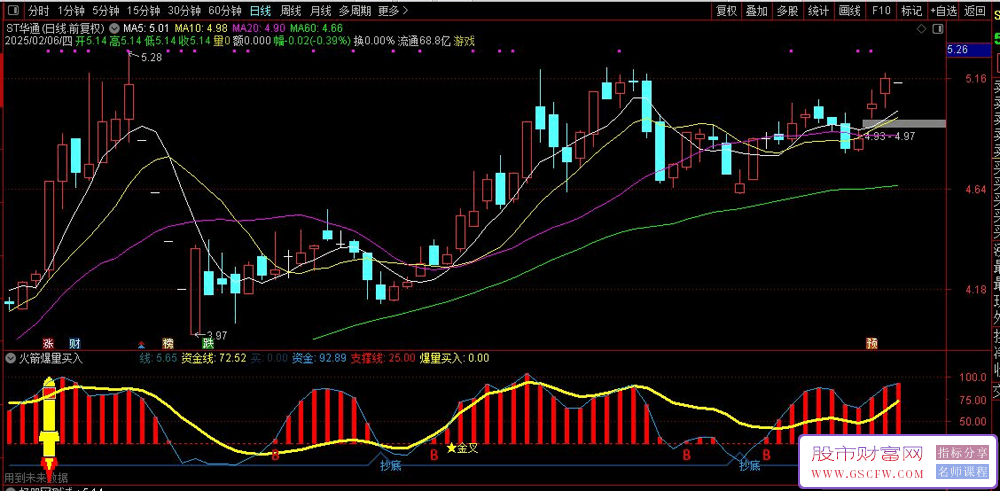The height and width of the screenshot is (491, 1000).
Task: Click the 3.97 low price annotation
Action: [217, 335]
